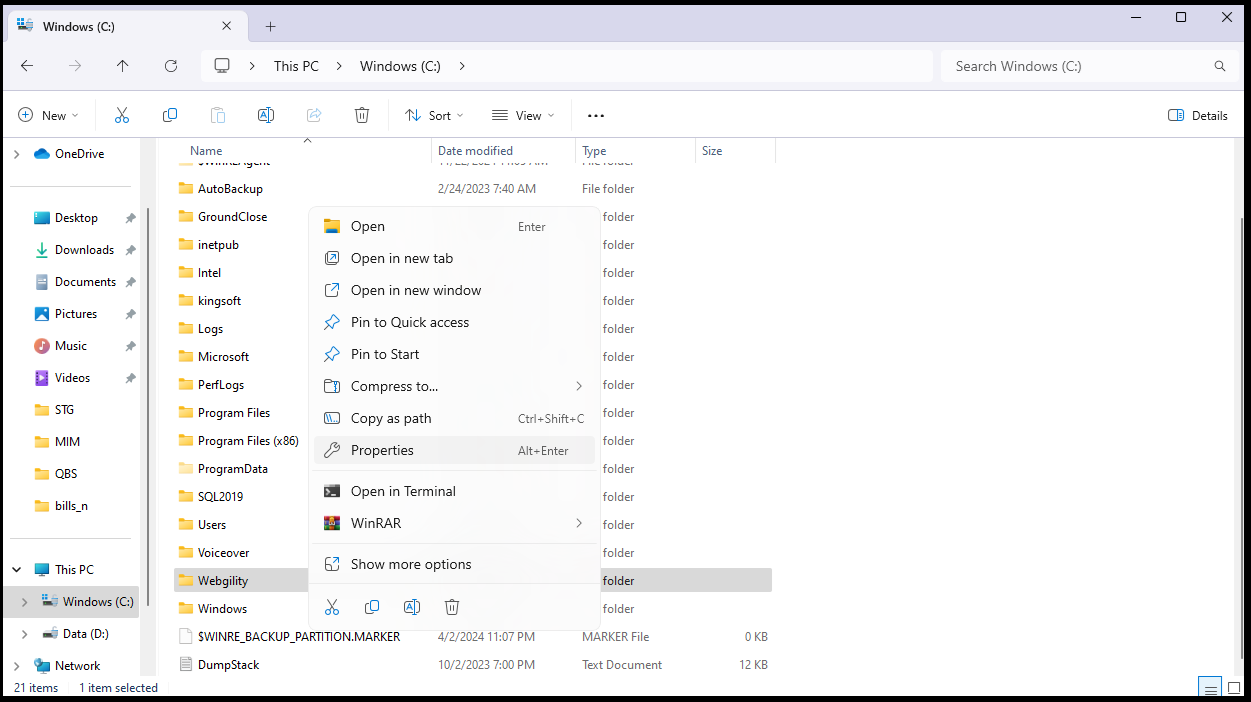Click the Copy icon in toolbar
Viewport: 1251px width, 702px height.
pyautogui.click(x=170, y=115)
